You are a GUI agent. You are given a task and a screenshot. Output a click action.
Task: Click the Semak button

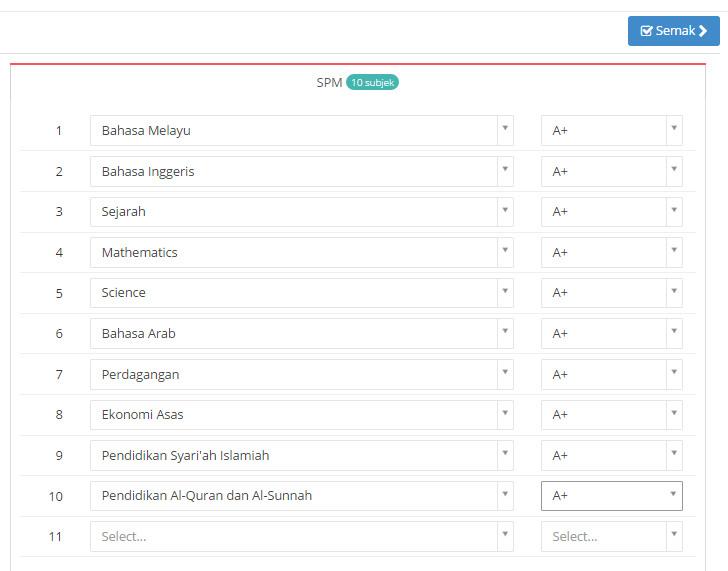[x=674, y=31]
